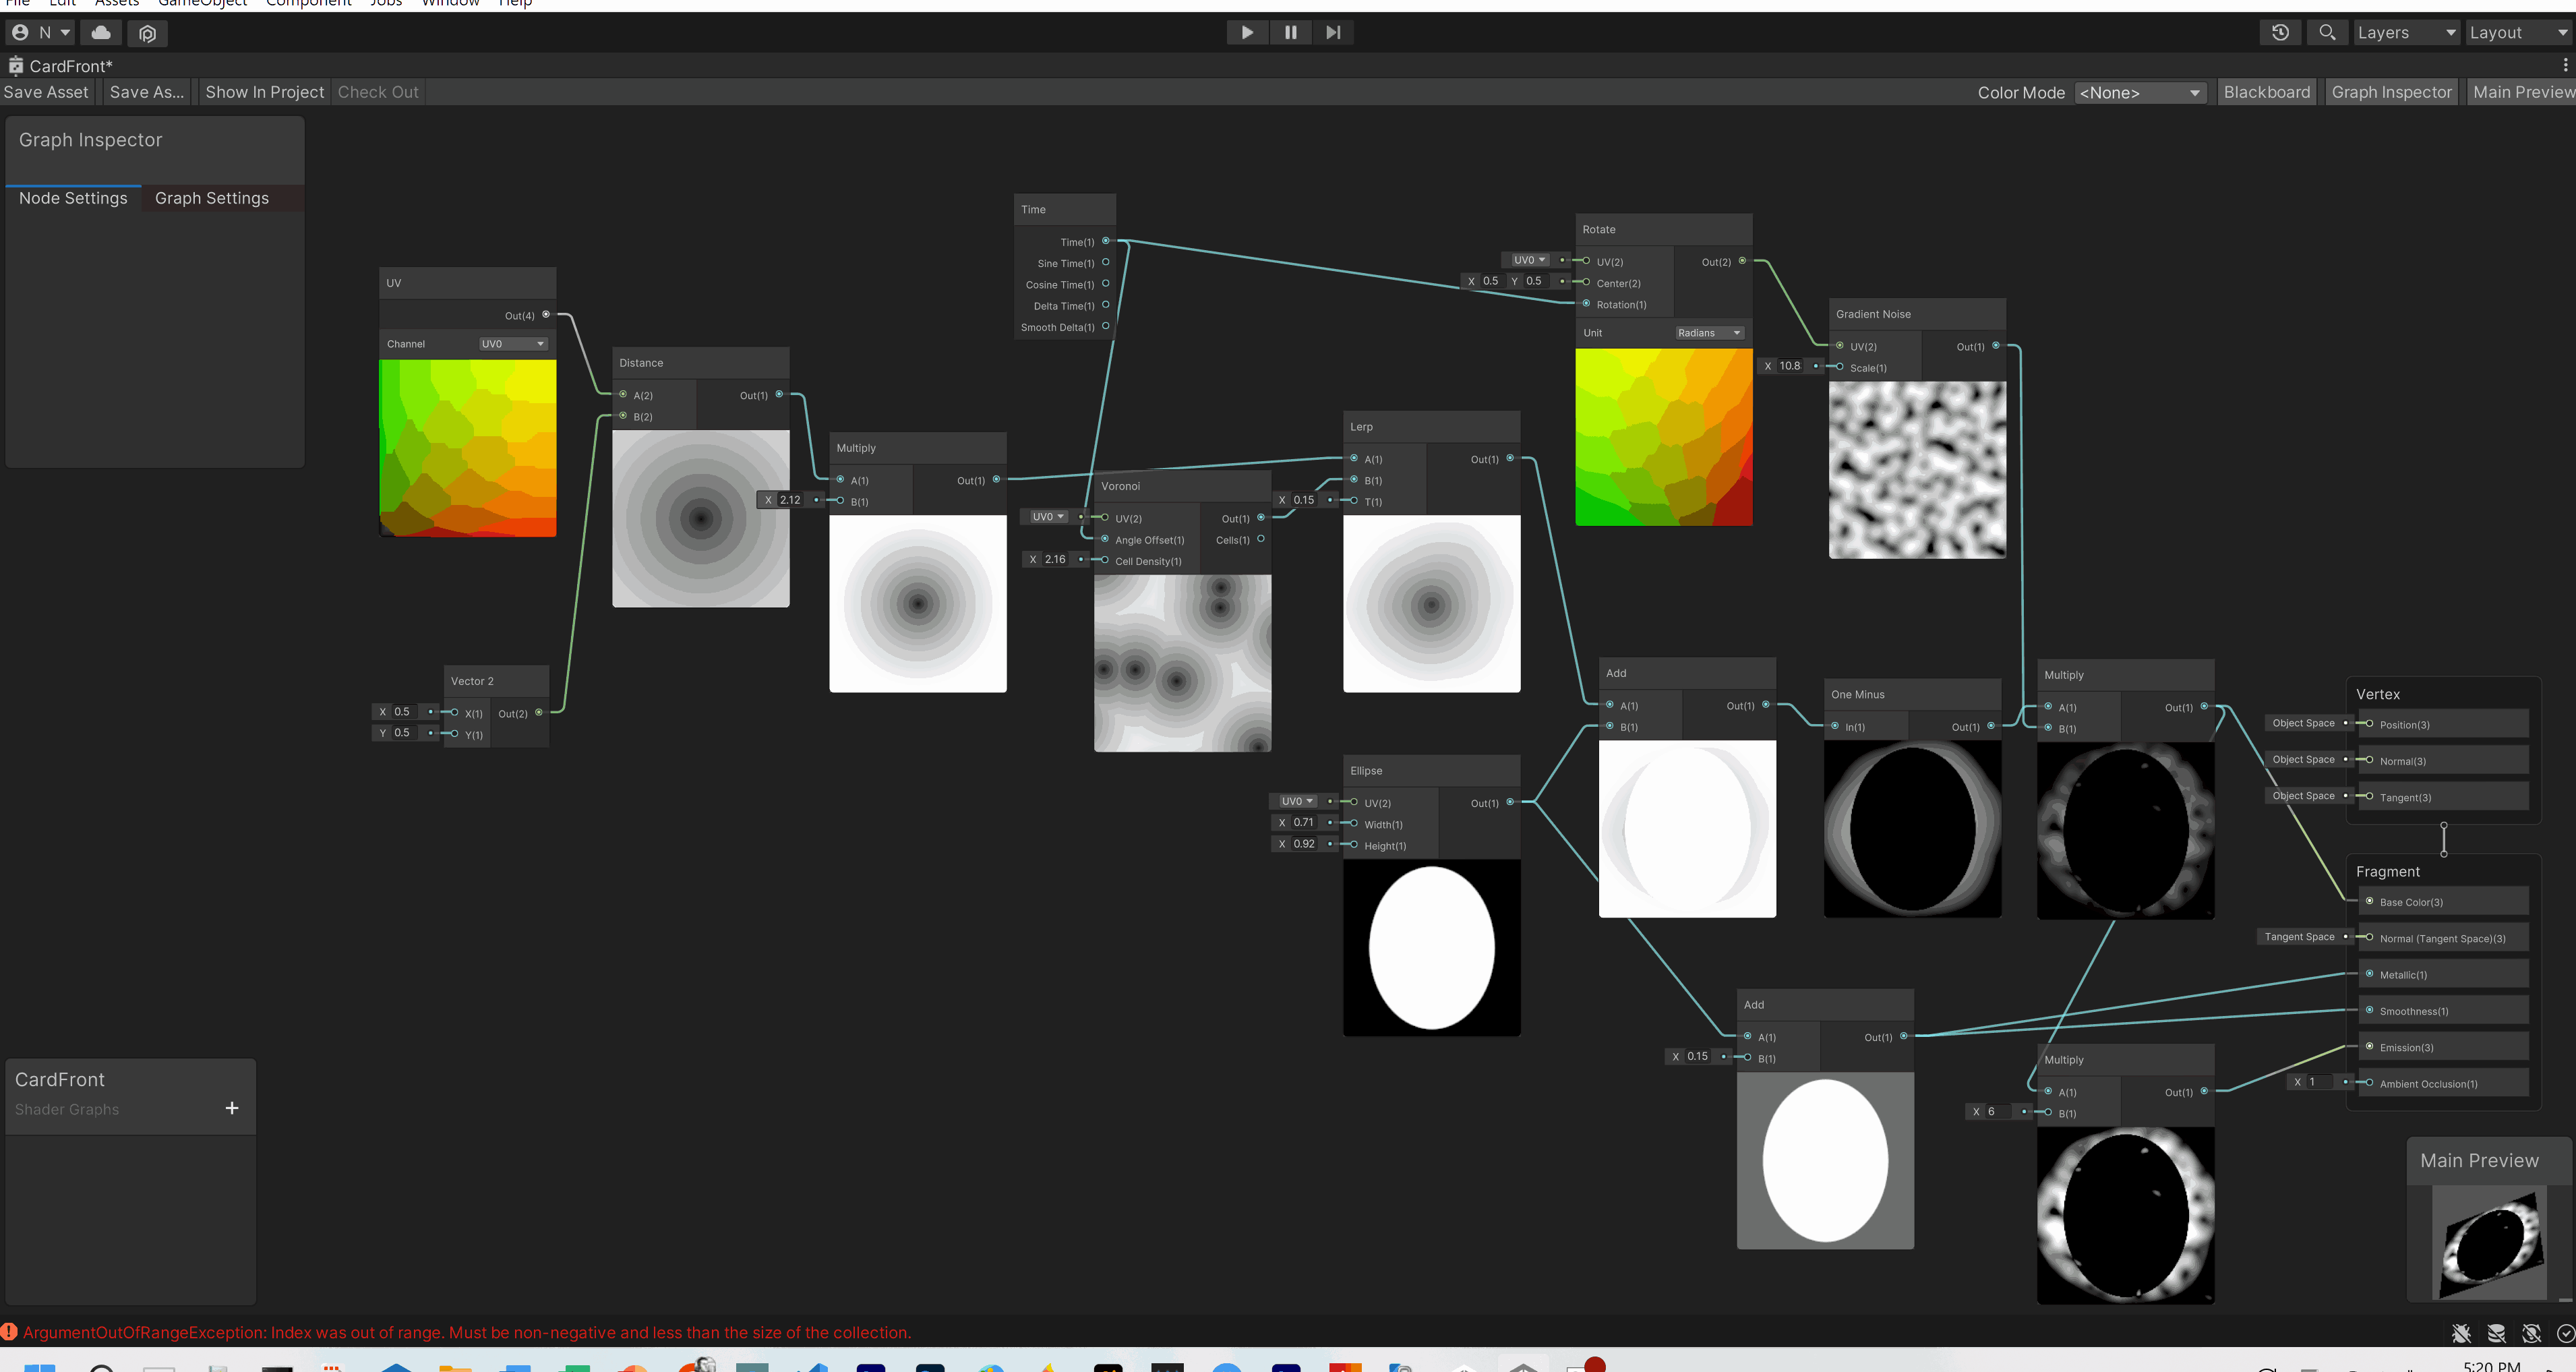The image size is (2576, 1372).
Task: Click the Save Asset button
Action: 46,92
